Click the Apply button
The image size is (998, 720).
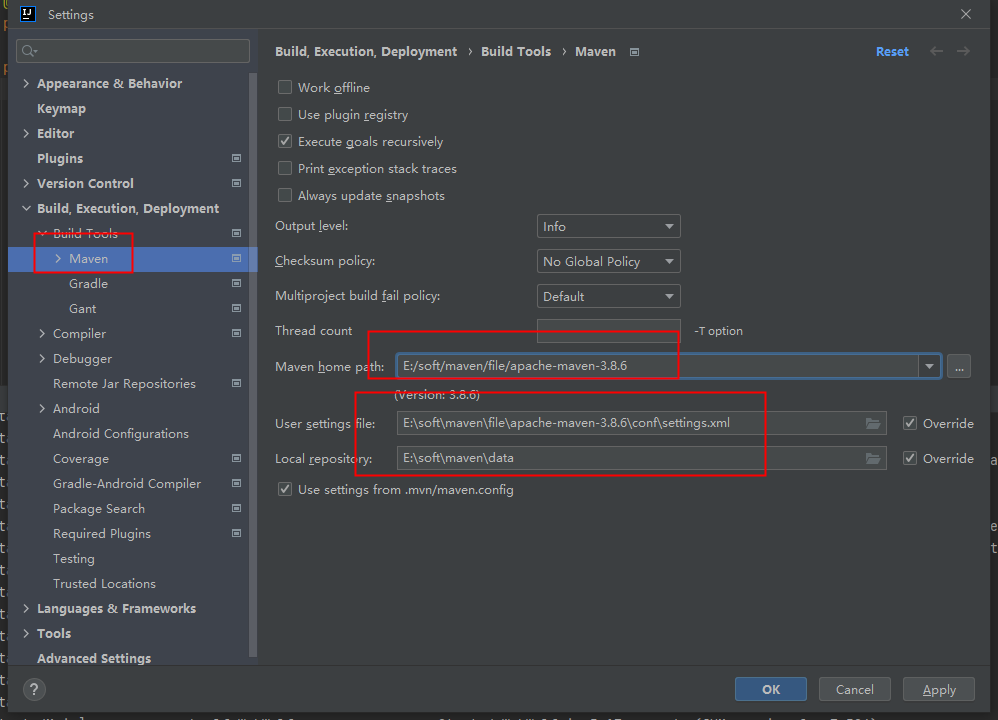tap(939, 689)
